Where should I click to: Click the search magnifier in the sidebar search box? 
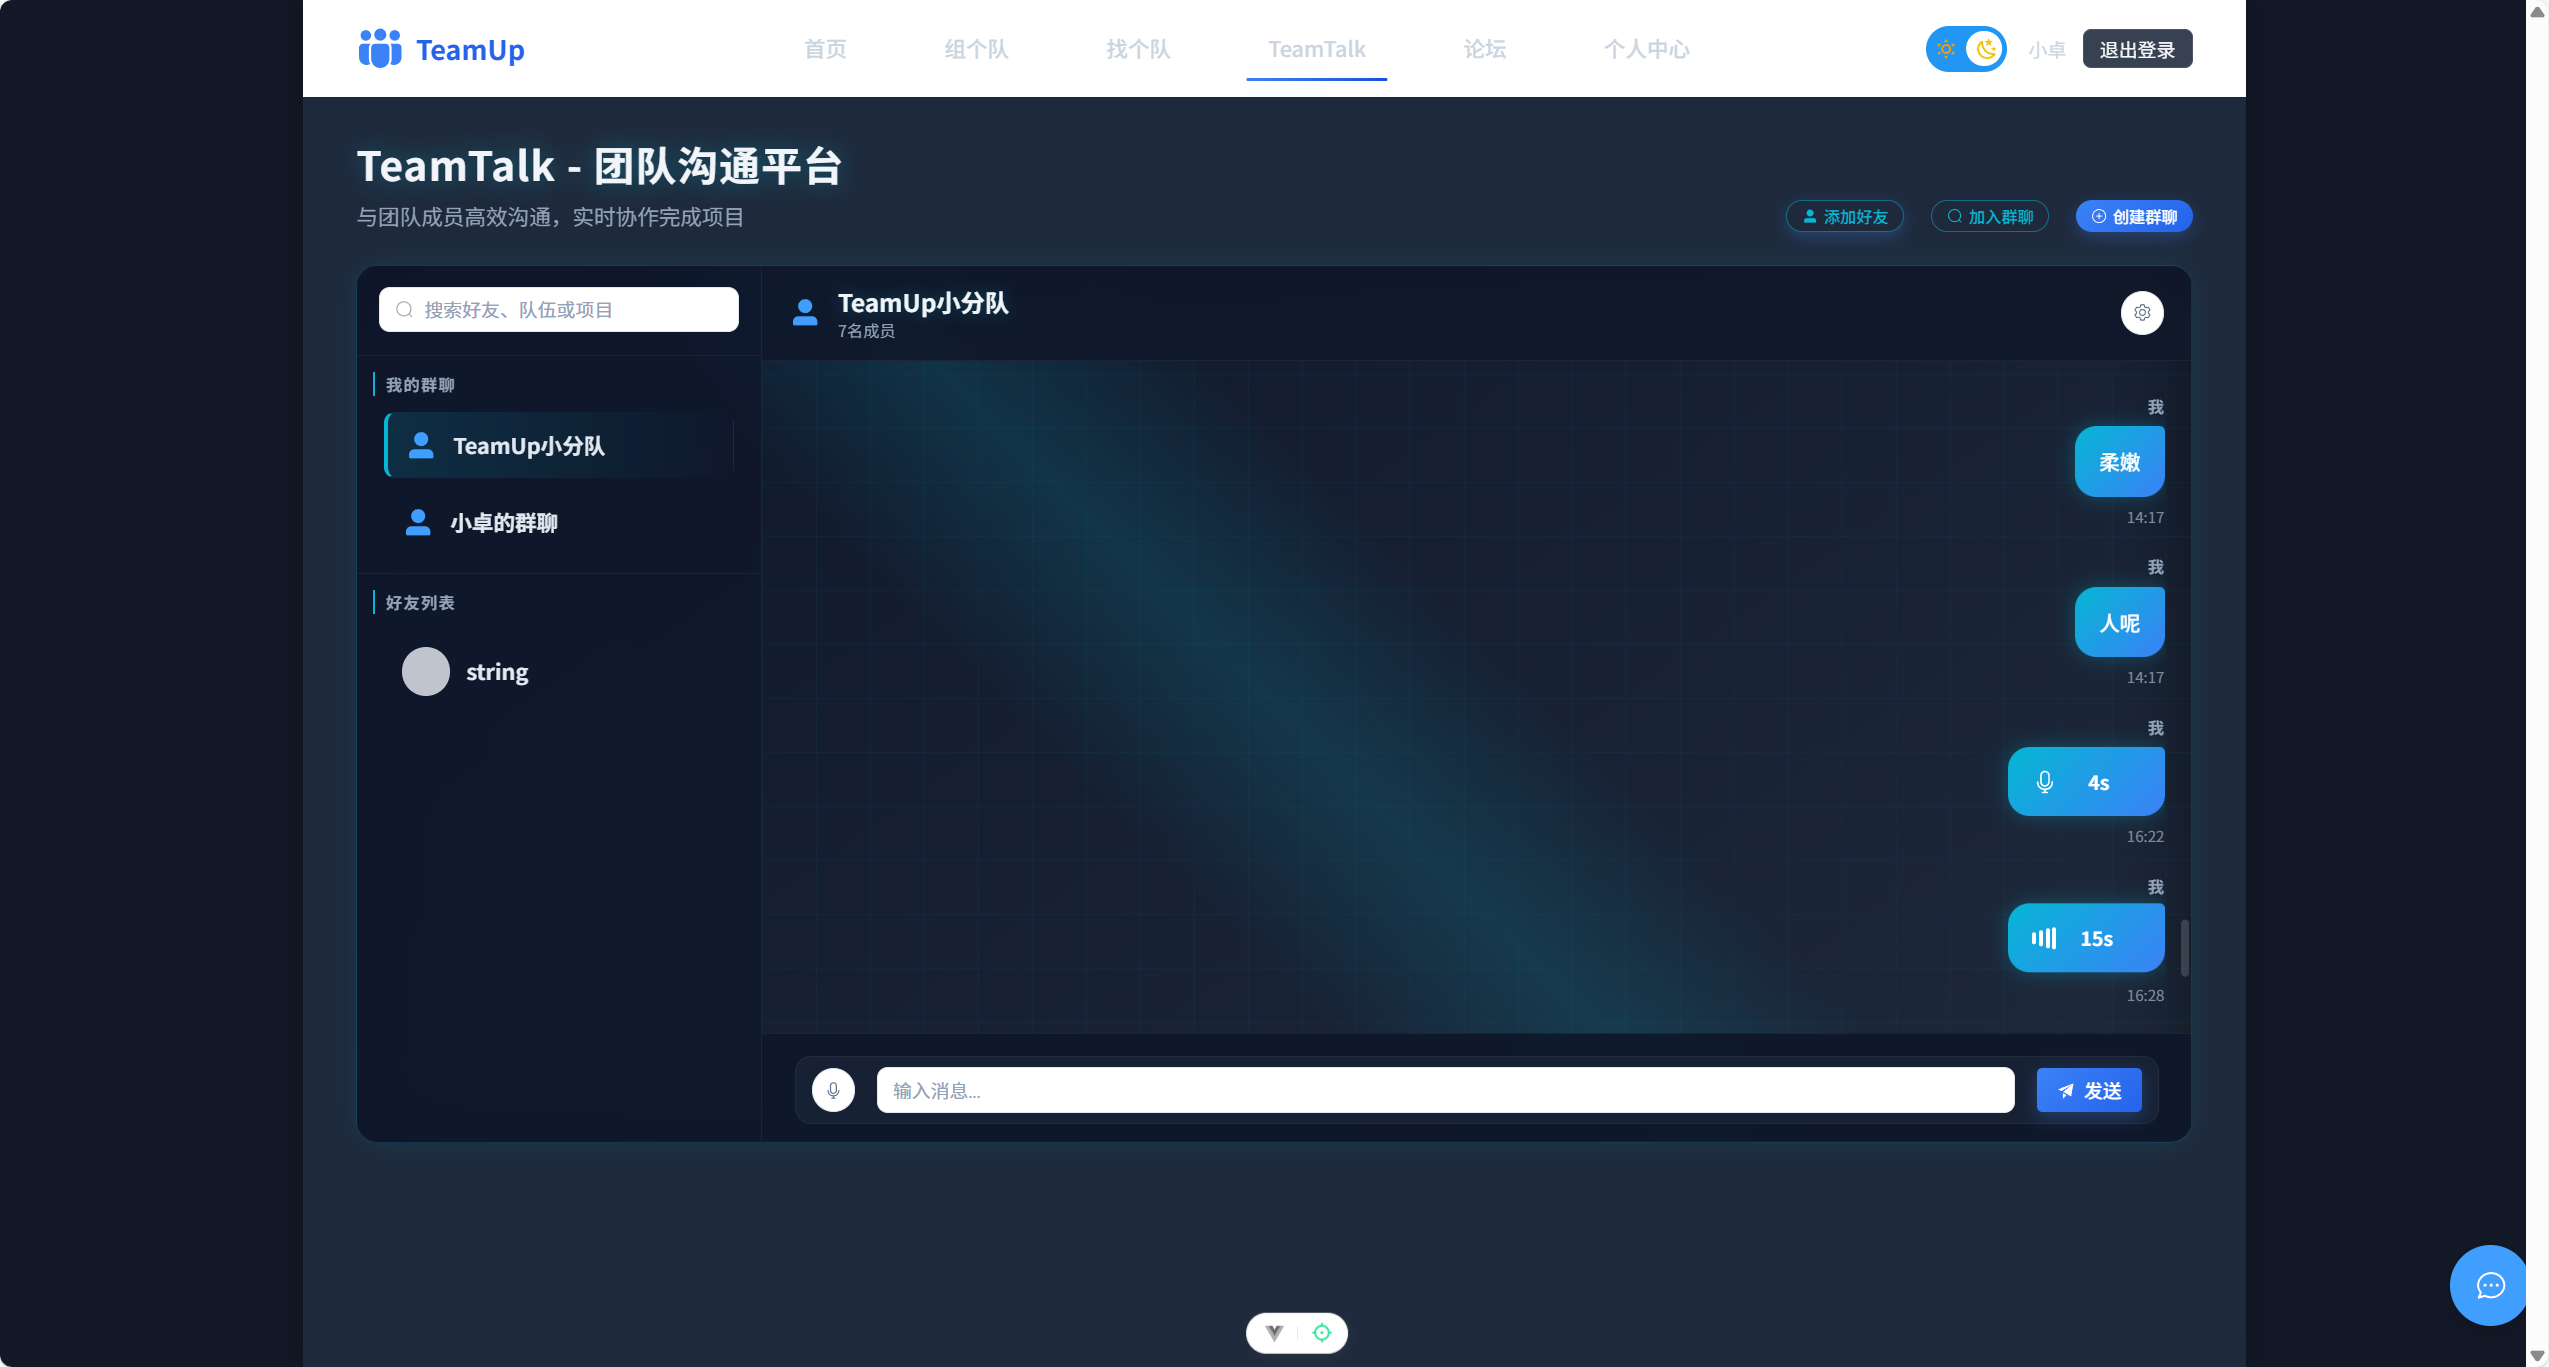[404, 309]
